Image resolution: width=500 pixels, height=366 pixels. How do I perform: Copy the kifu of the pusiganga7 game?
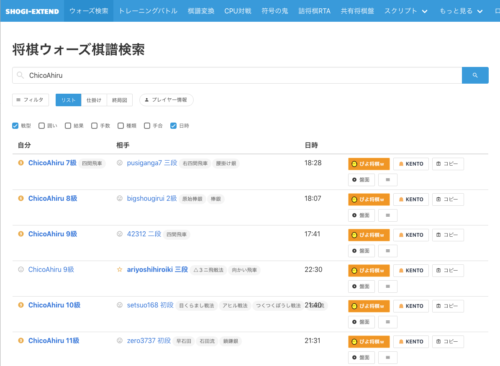click(x=448, y=164)
